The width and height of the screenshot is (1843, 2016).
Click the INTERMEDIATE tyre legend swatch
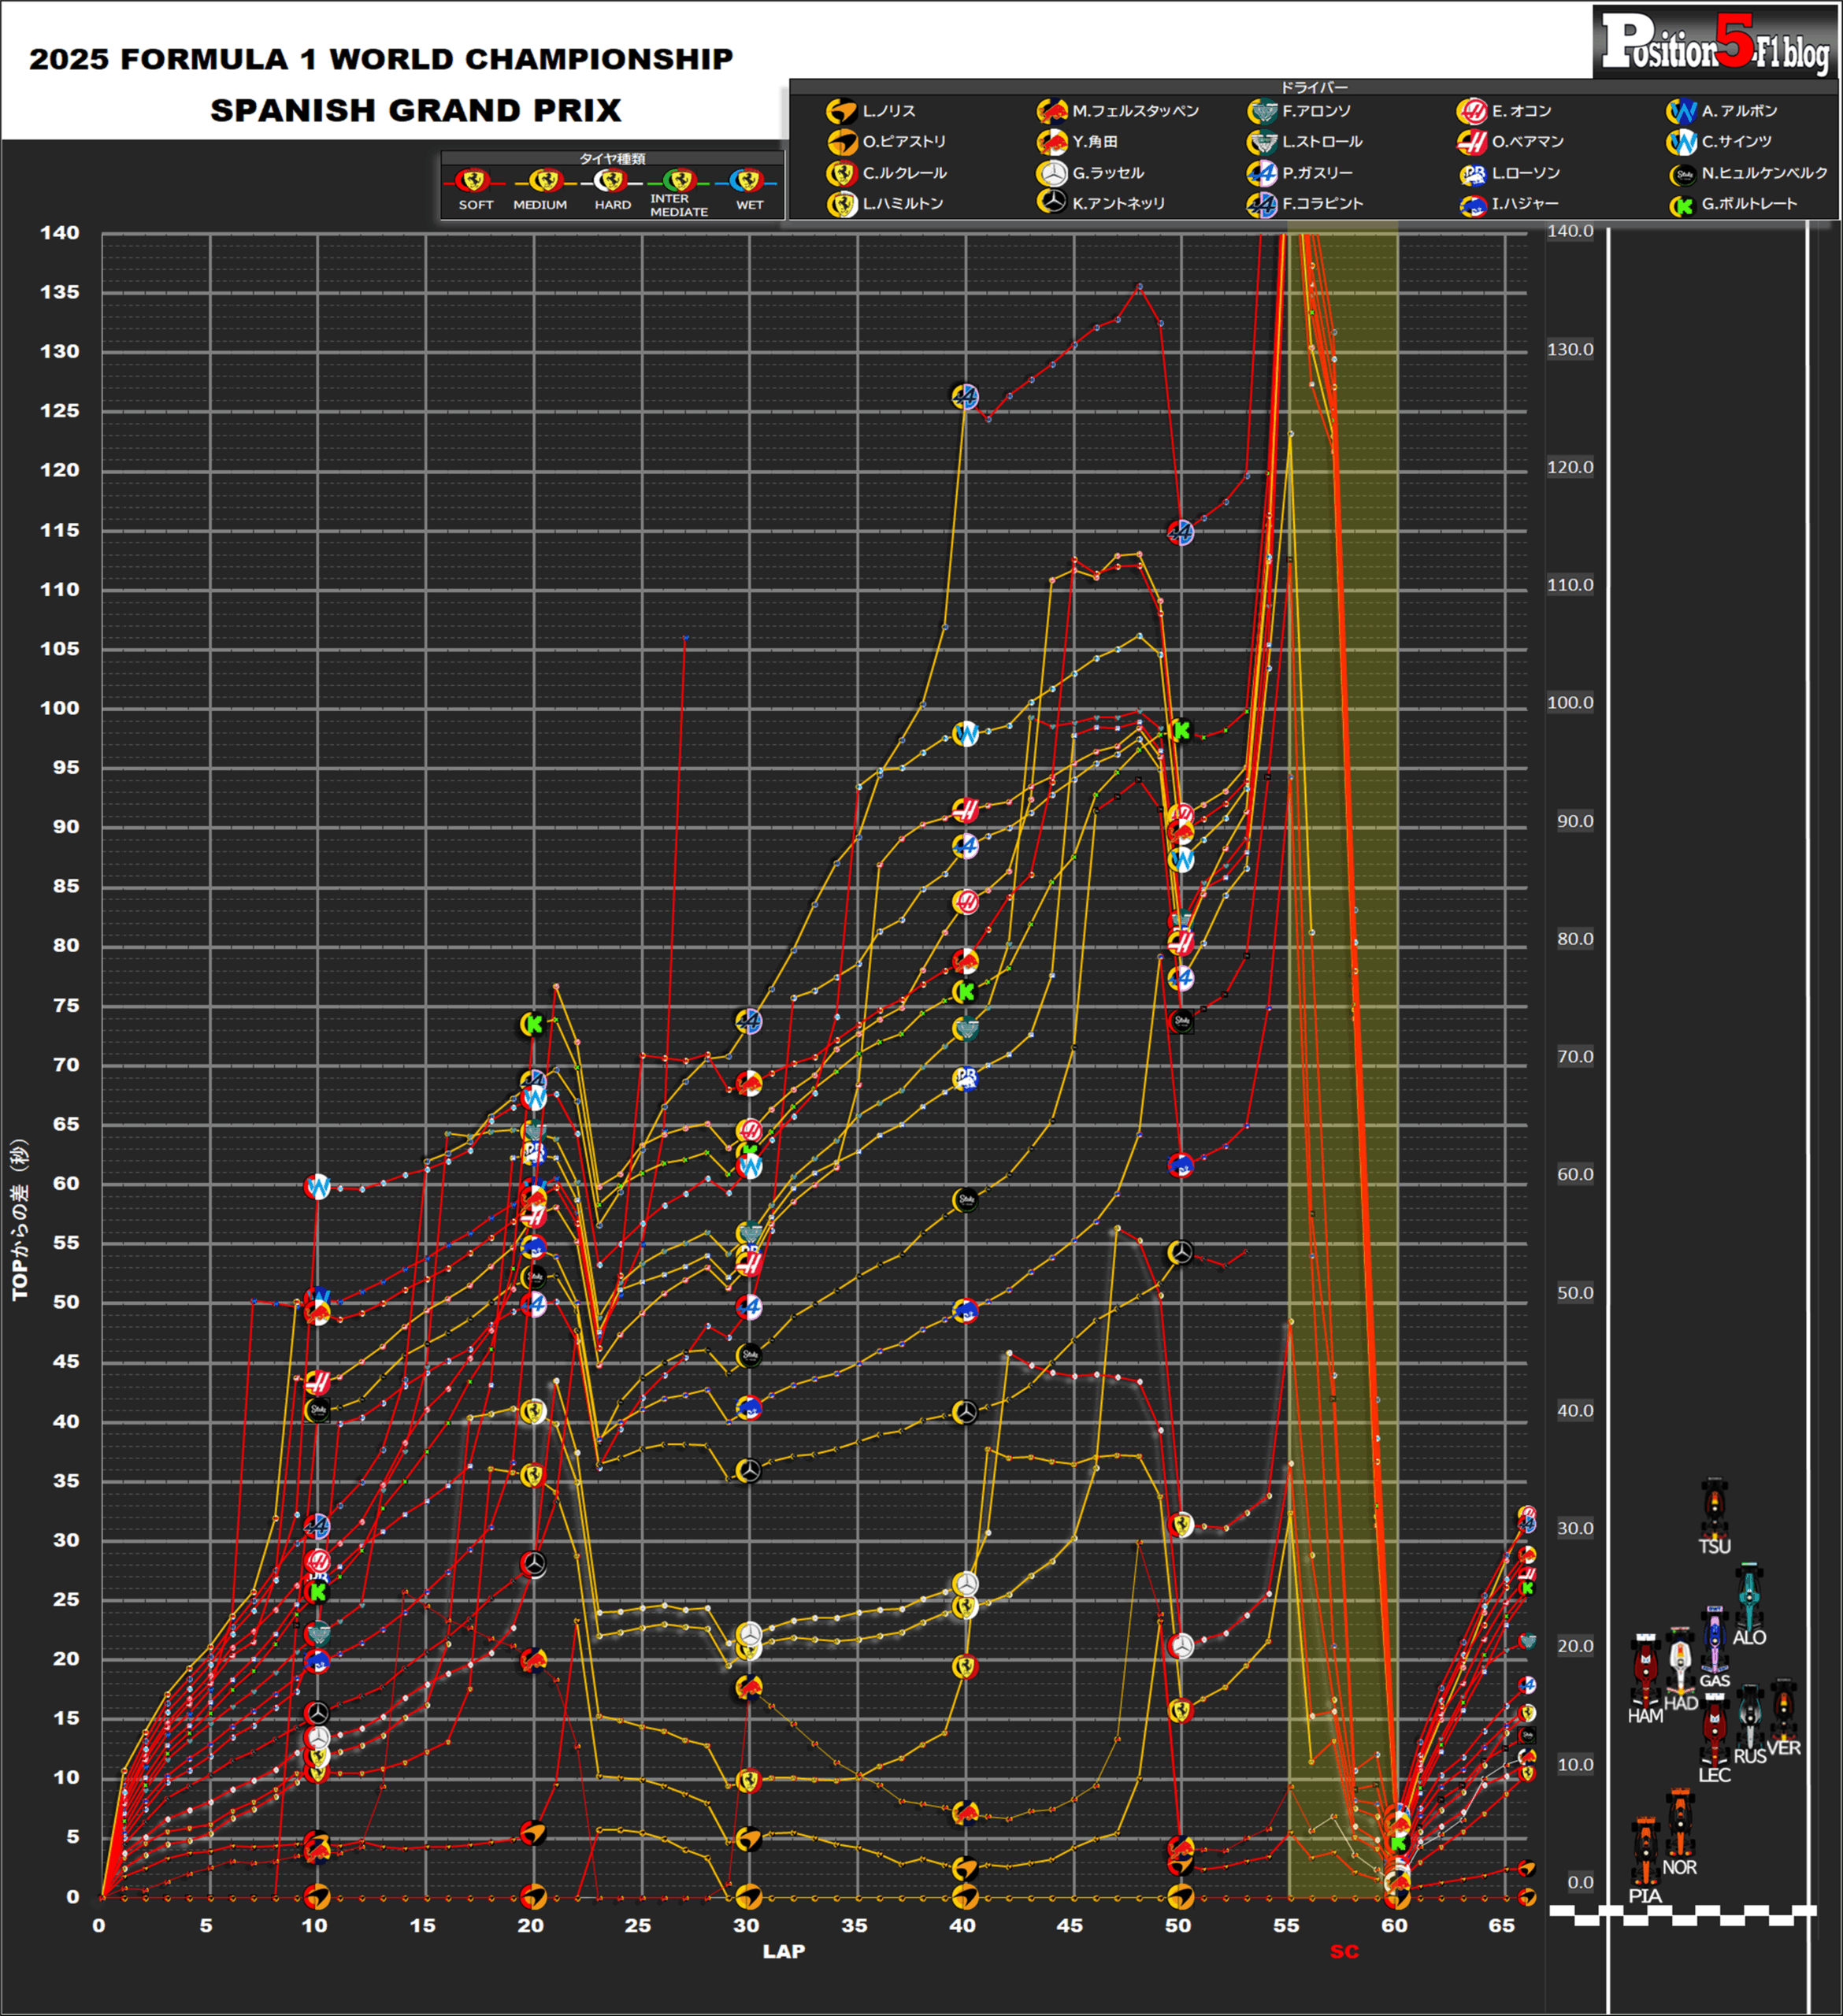point(679,182)
